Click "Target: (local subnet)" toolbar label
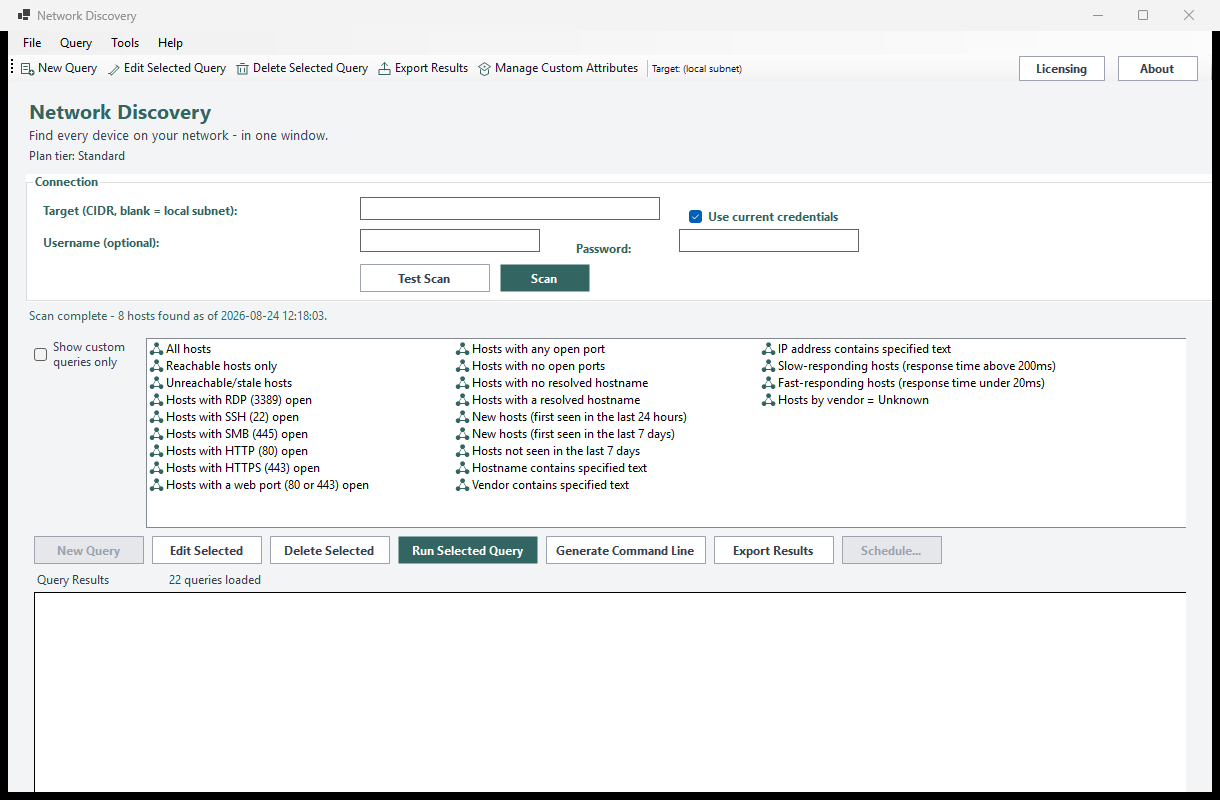This screenshot has width=1220, height=800. 697,69
